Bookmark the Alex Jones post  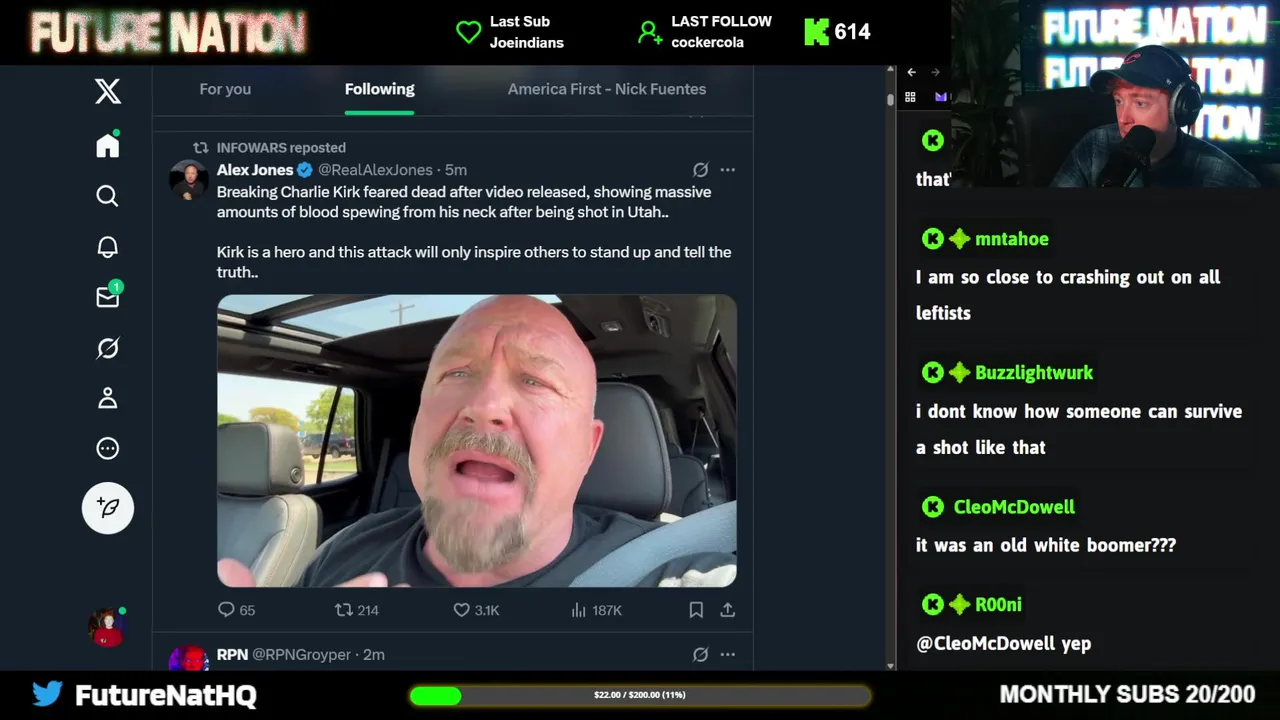696,609
